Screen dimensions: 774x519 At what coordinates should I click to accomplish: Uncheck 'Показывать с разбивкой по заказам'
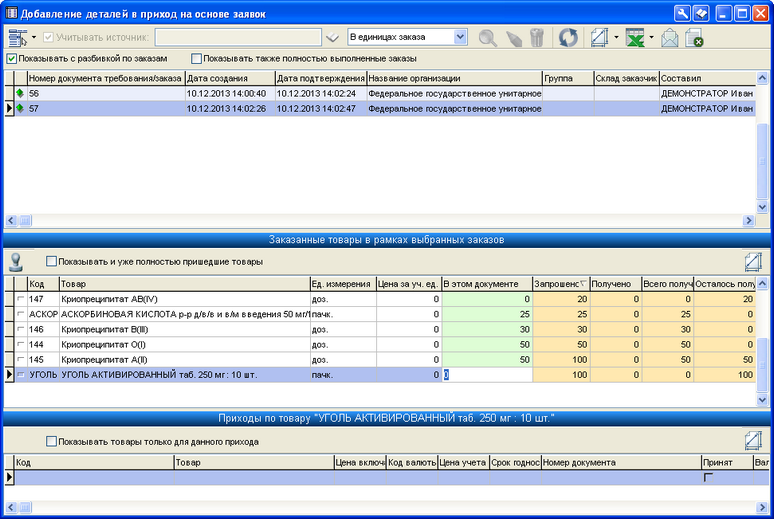pyautogui.click(x=12, y=59)
